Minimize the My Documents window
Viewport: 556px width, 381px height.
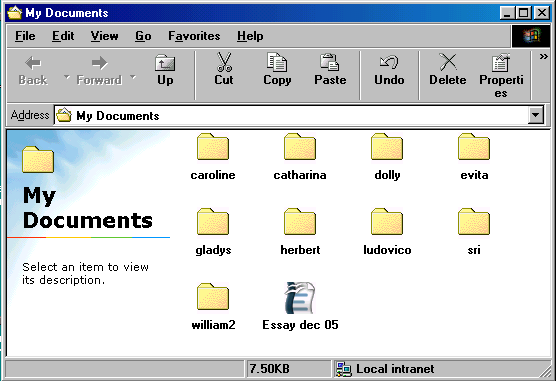[x=507, y=13]
